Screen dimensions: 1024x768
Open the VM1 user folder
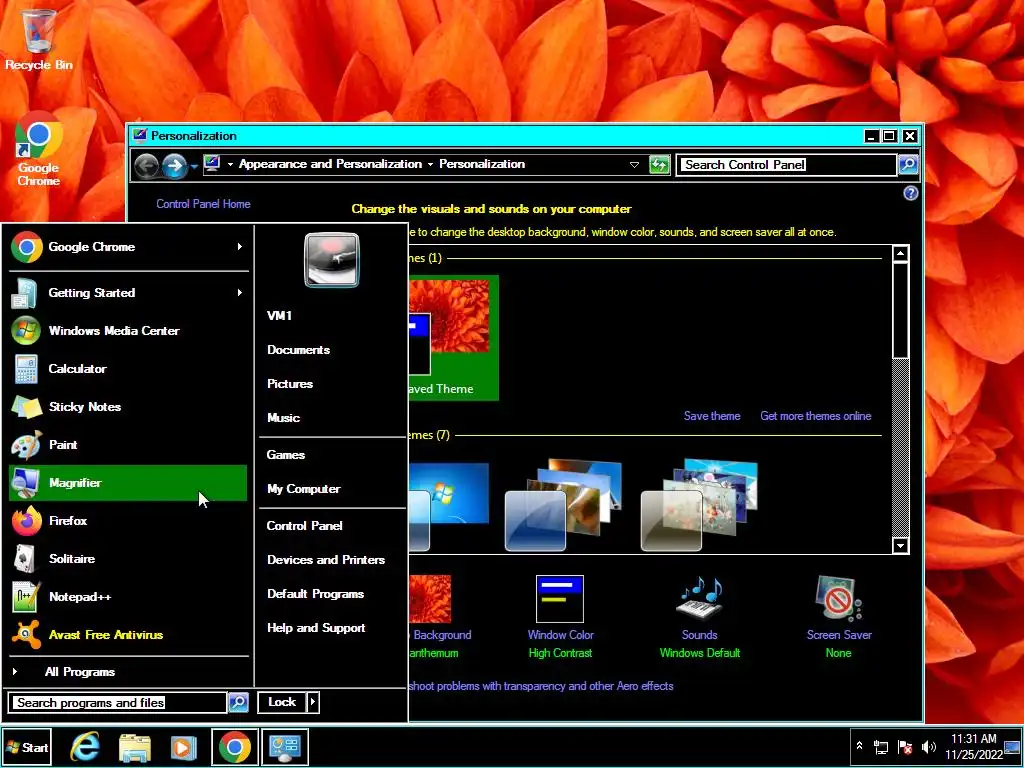(280, 315)
